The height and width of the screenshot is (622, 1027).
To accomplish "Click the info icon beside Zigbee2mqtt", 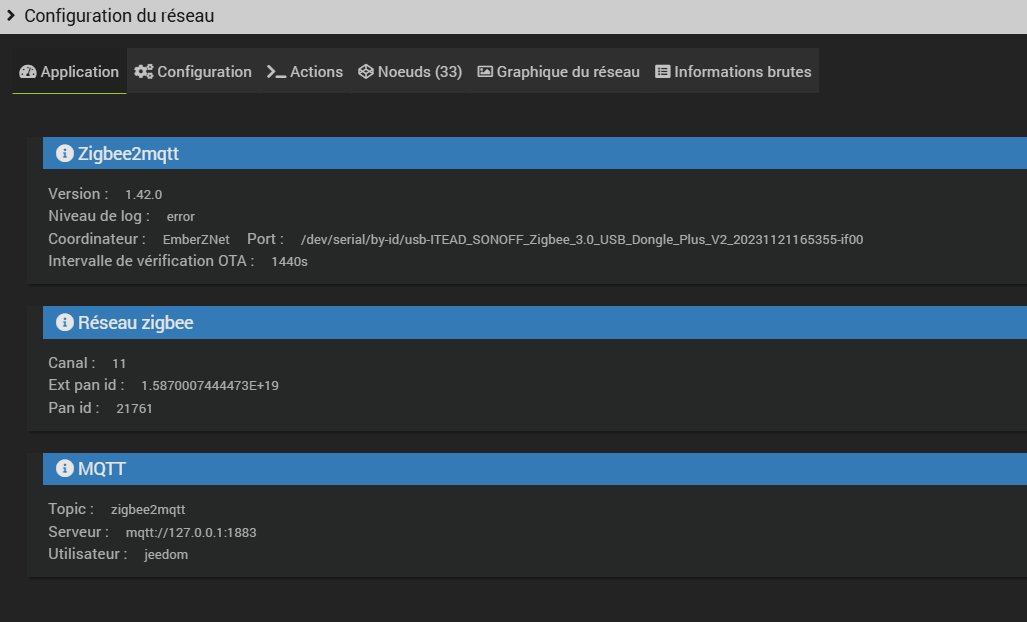I will tap(64, 153).
